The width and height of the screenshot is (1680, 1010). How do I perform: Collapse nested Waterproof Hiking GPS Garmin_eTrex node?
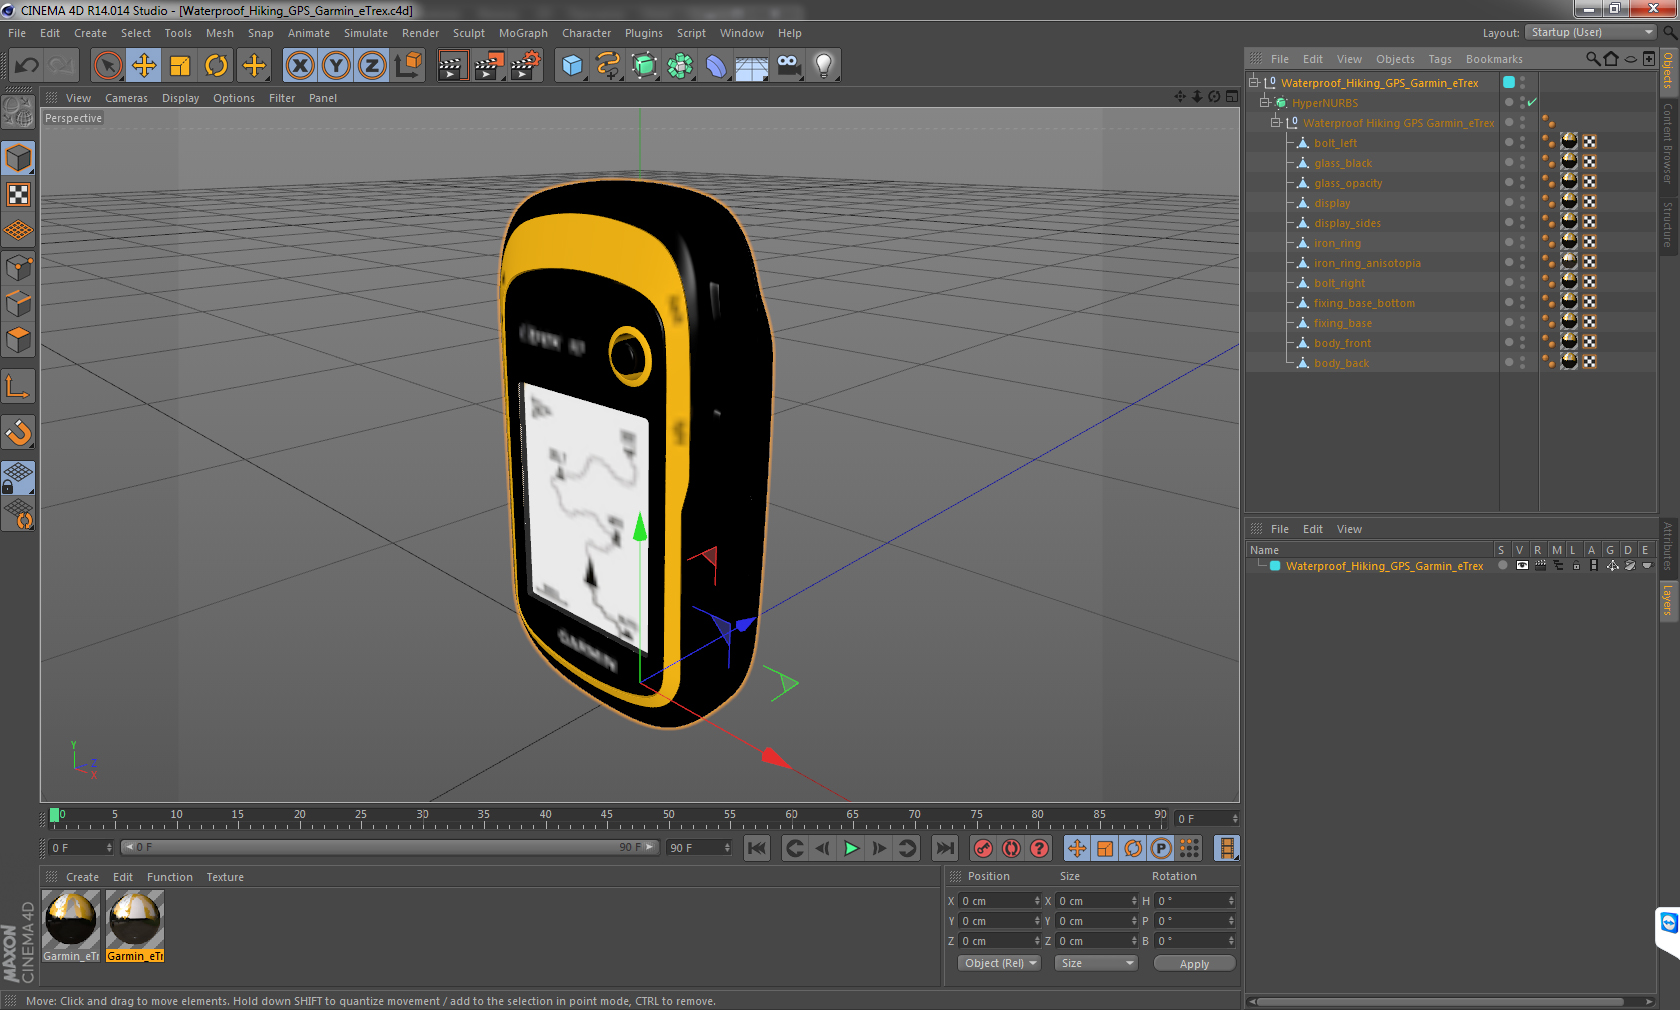coord(1276,123)
